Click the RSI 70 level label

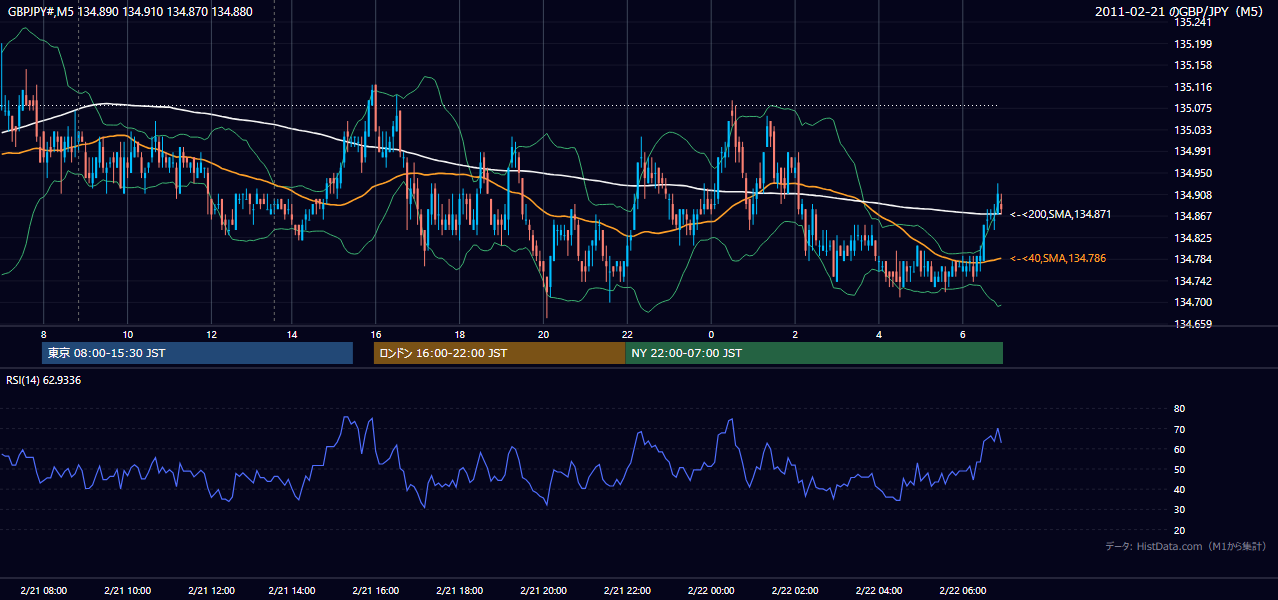[x=1179, y=429]
